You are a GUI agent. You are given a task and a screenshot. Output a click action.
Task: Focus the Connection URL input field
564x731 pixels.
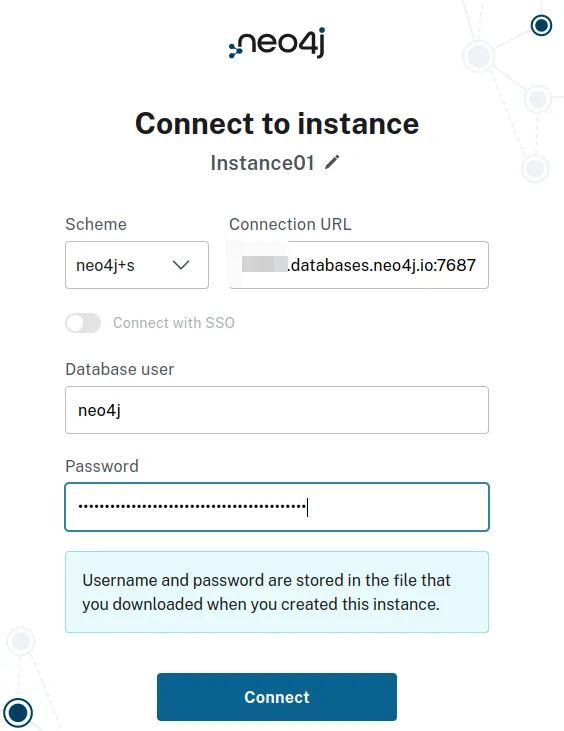(x=359, y=265)
